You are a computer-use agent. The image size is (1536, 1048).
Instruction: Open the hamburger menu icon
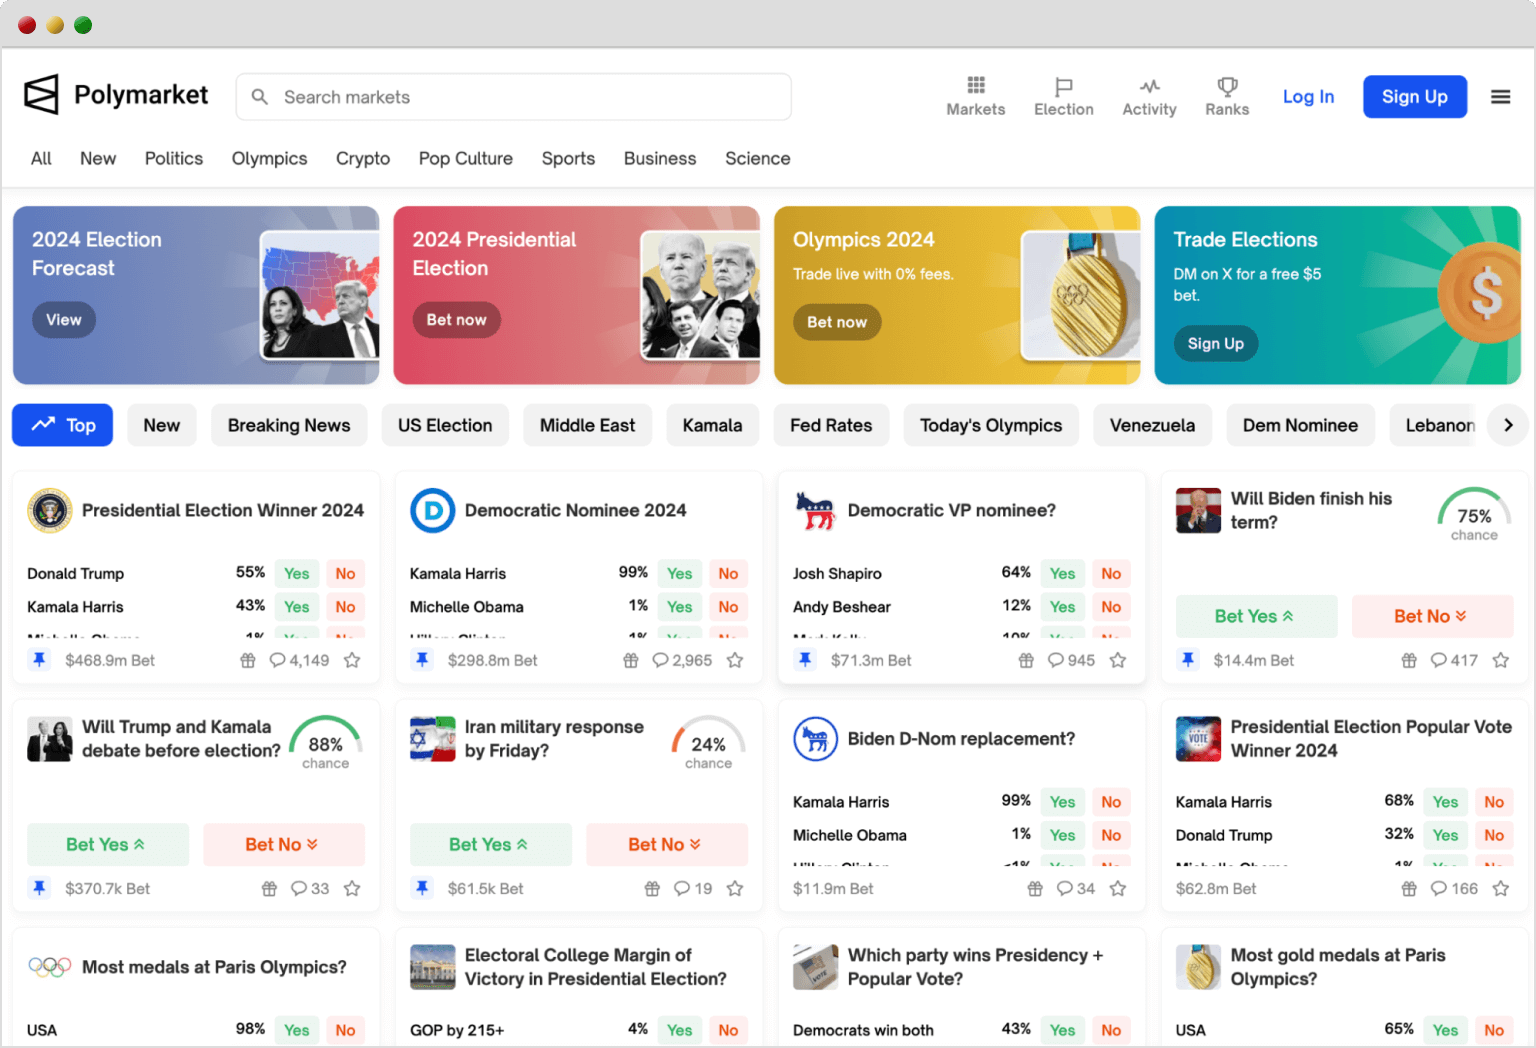pyautogui.click(x=1500, y=97)
